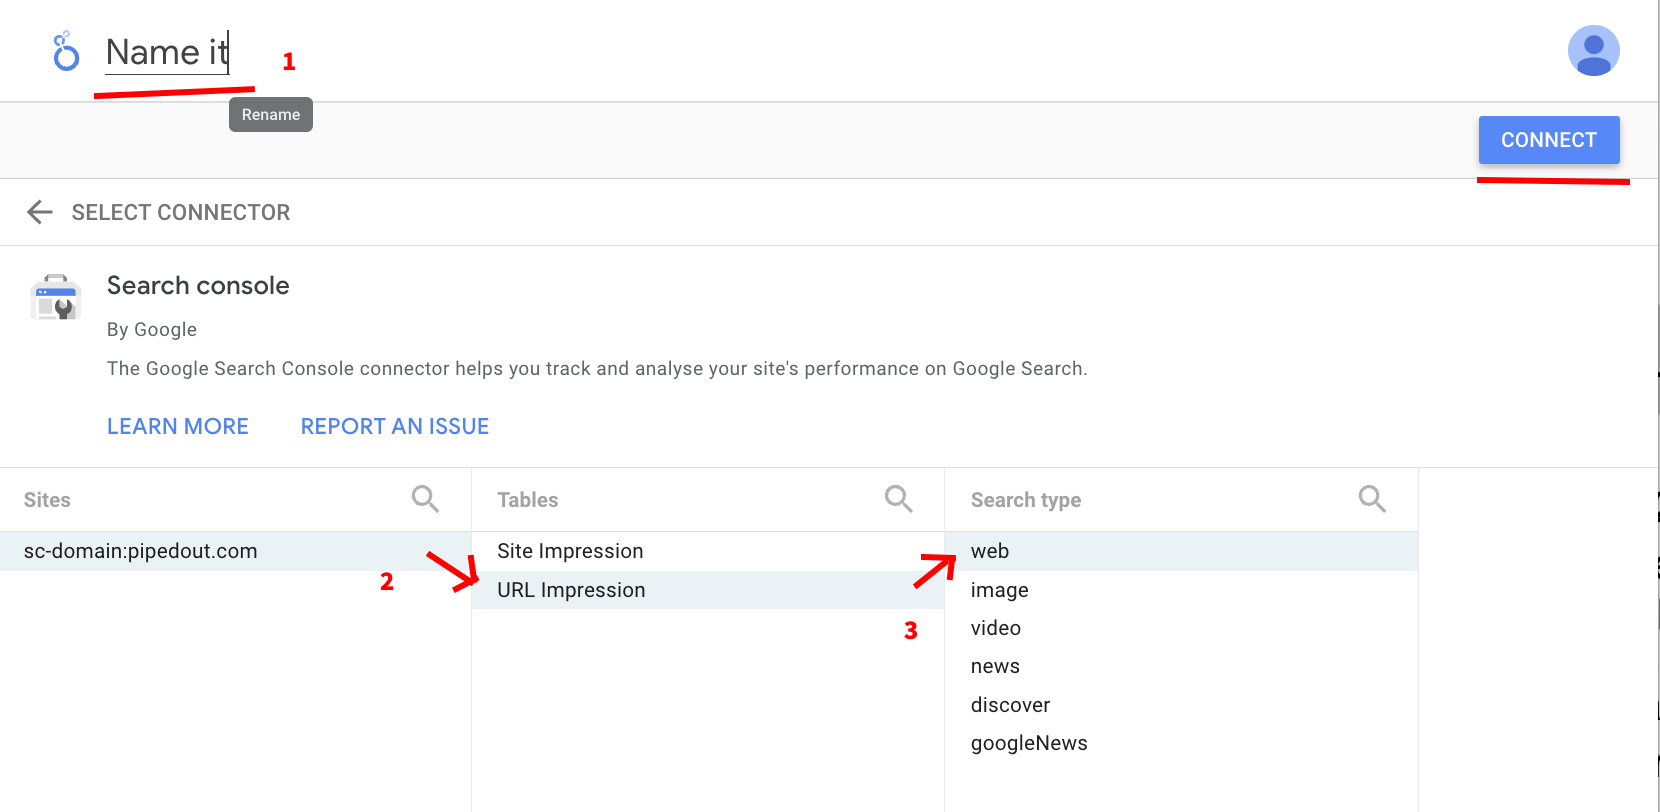
Task: Search within the Sites column
Action: [x=425, y=499]
